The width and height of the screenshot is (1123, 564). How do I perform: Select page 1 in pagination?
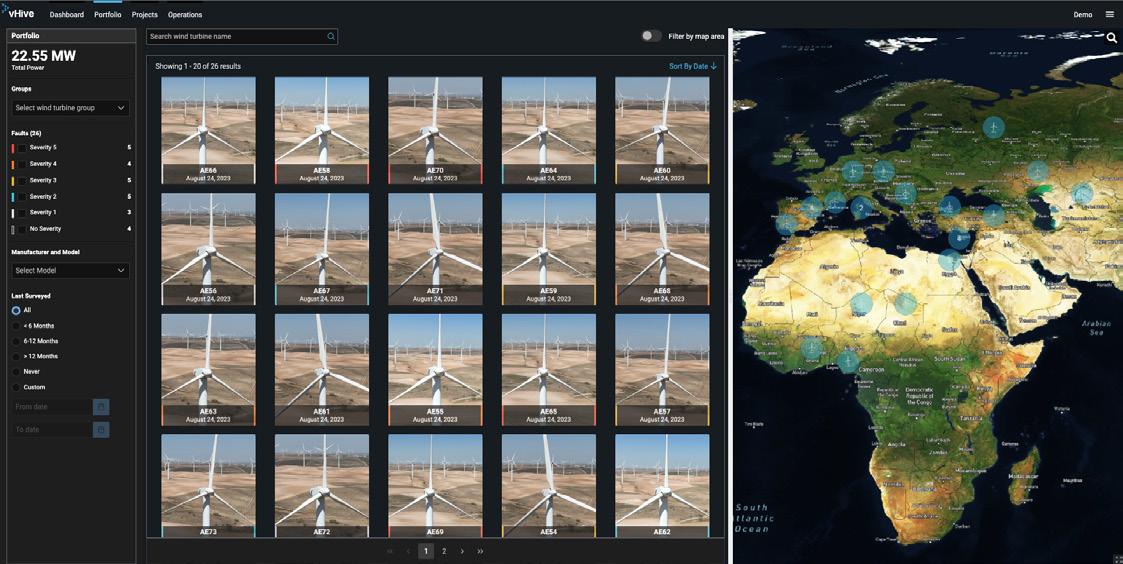[x=426, y=551]
